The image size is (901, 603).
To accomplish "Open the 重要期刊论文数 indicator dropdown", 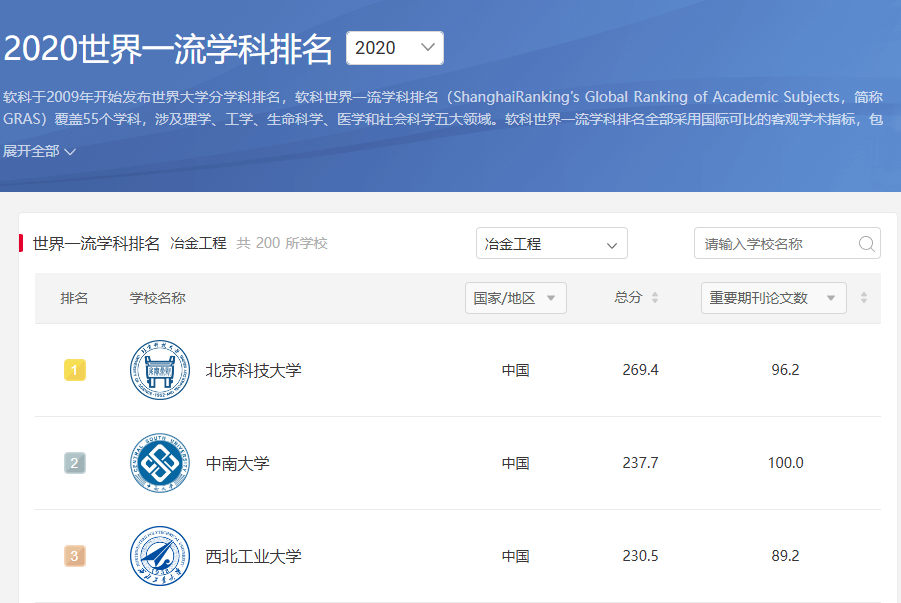I will click(773, 298).
